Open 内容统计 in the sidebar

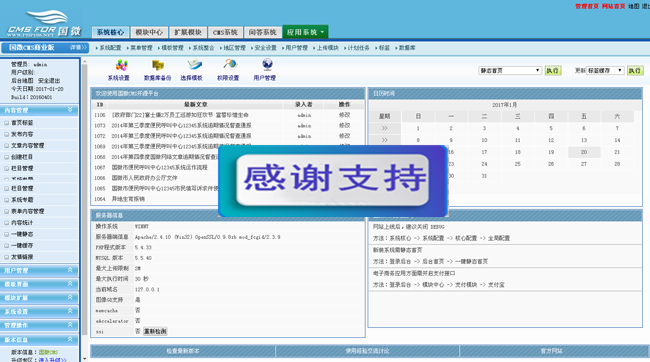[22, 223]
